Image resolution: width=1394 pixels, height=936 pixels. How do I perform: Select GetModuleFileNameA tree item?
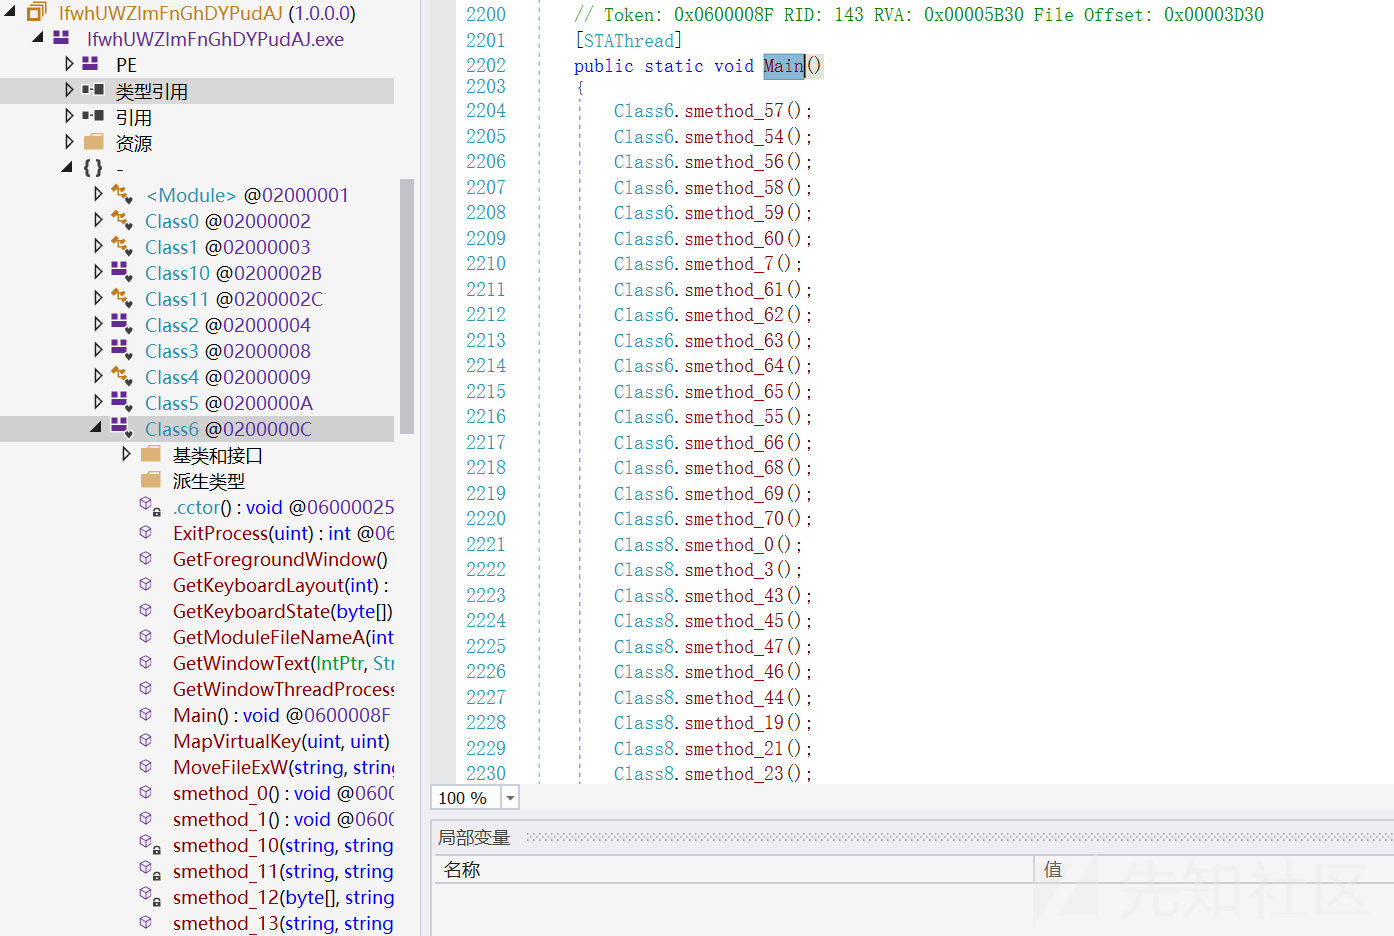coord(283,637)
